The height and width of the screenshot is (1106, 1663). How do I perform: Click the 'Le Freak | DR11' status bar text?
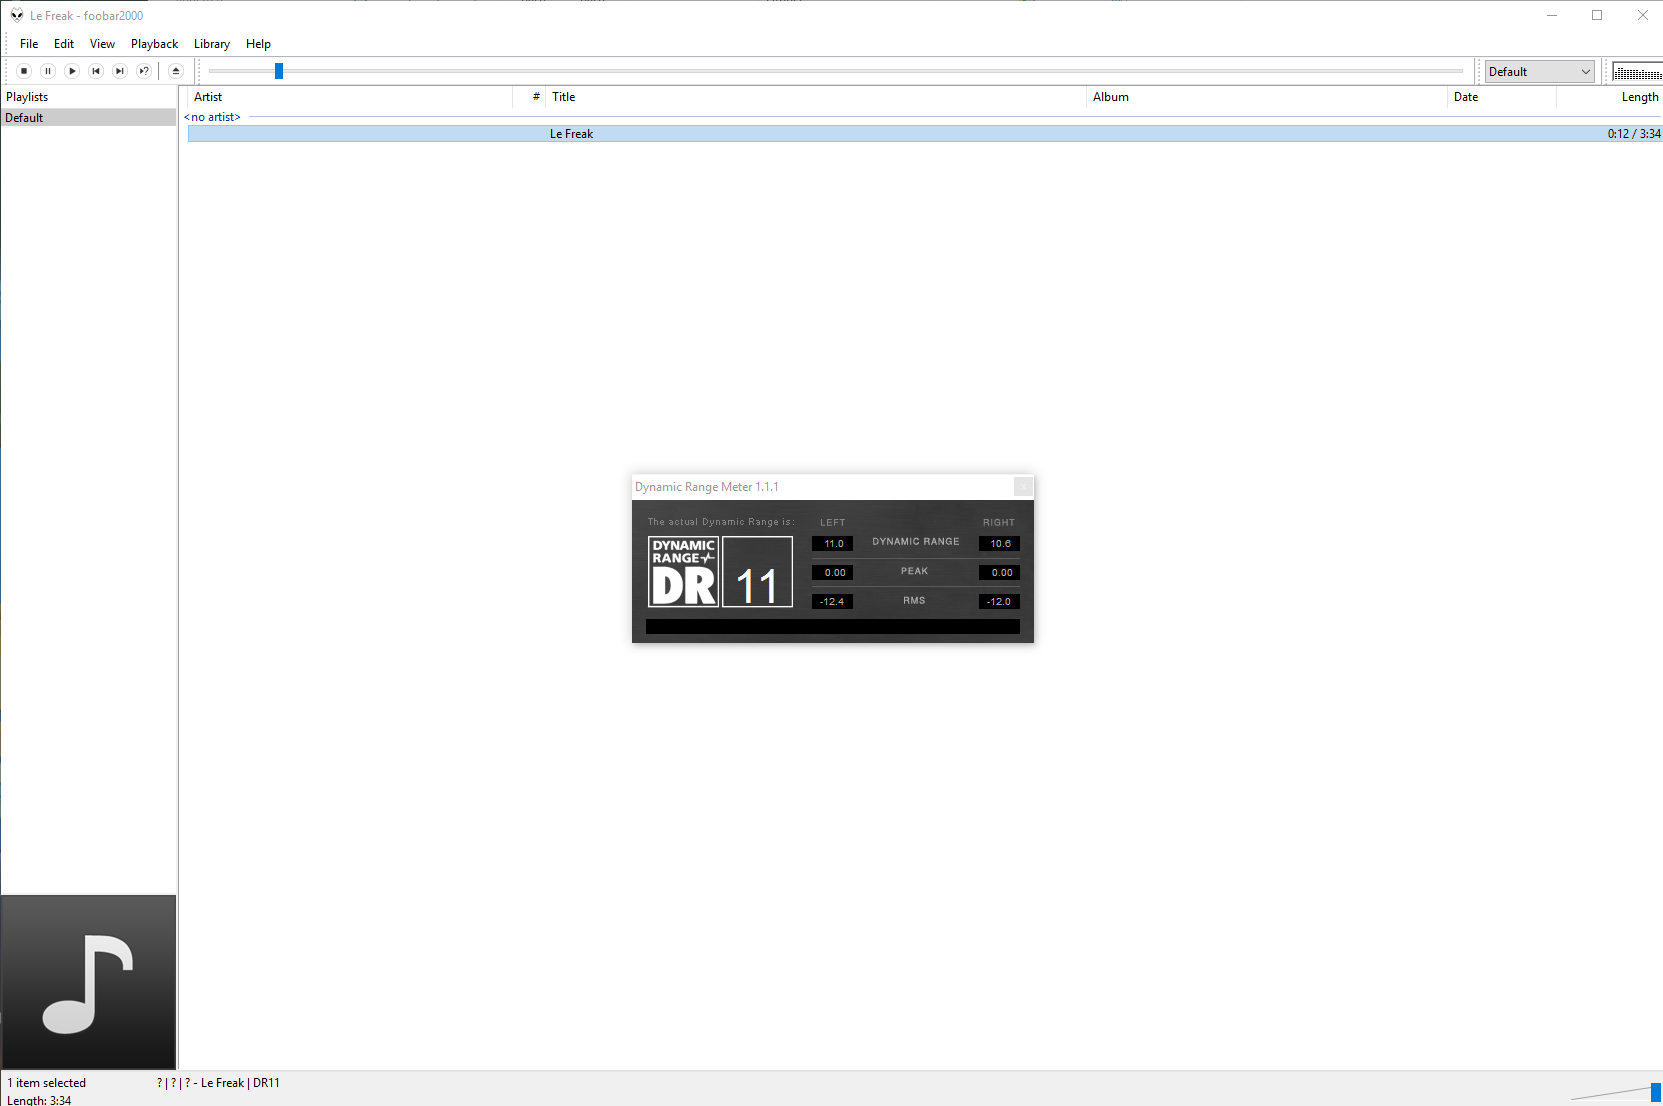click(240, 1083)
